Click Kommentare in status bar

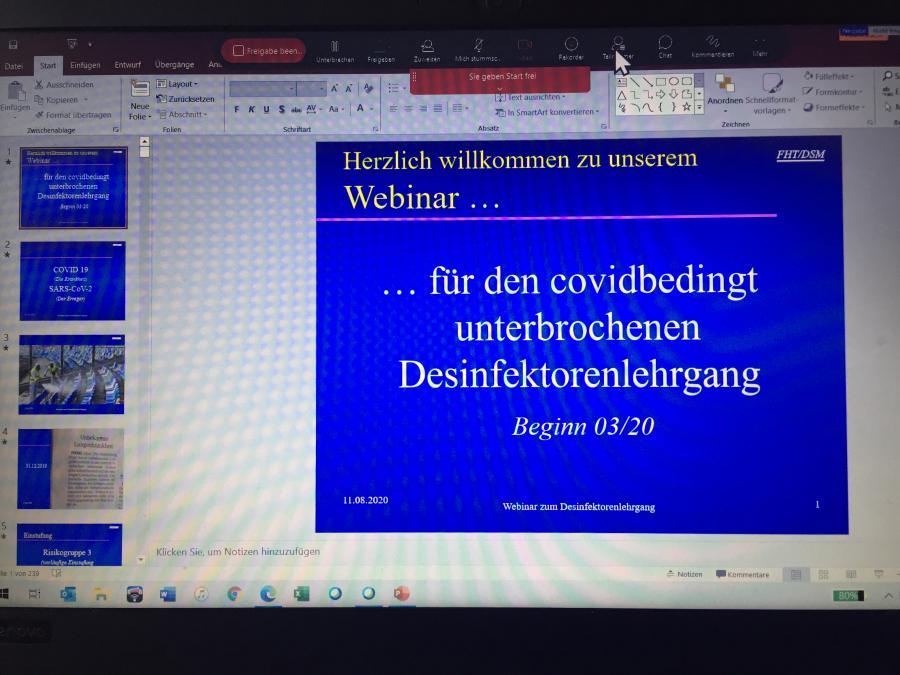click(x=743, y=574)
